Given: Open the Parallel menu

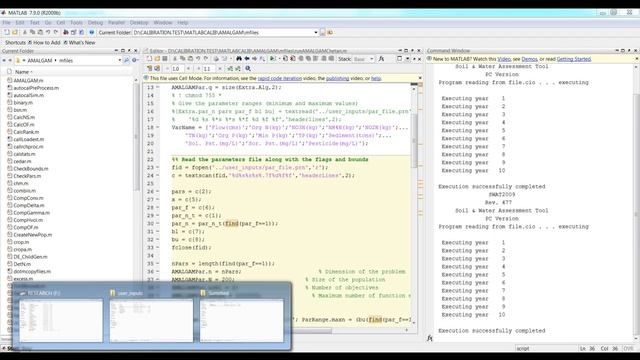Looking at the screenshot, I should [x=116, y=23].
